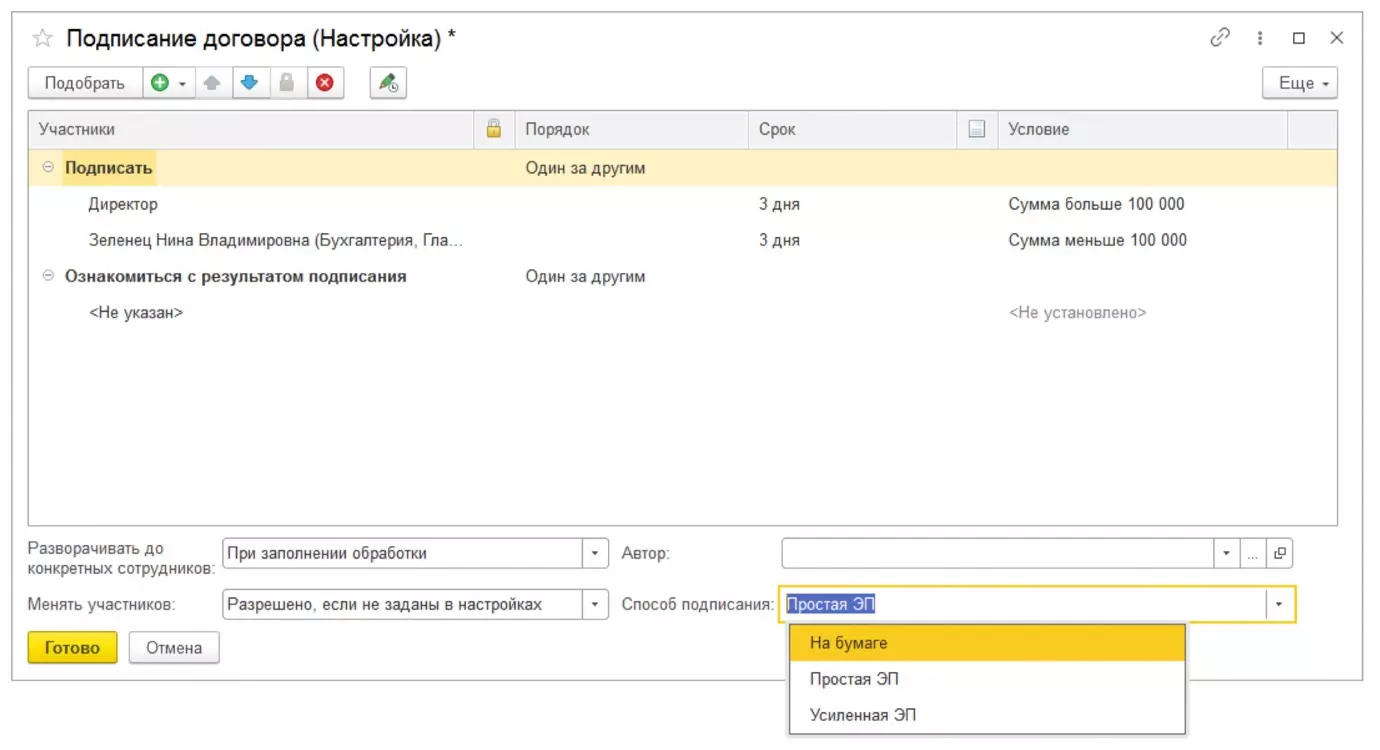Click 3 дня in the Зеленец row
Image resolution: width=1380 pixels, height=750 pixels.
780,240
